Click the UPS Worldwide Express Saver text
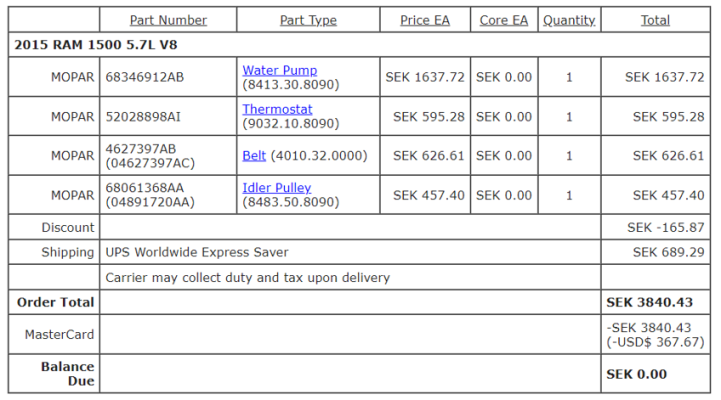This screenshot has height=400, width=721. [197, 252]
